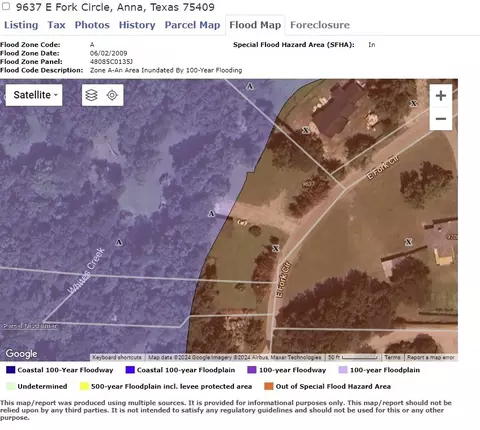Click the 9637 parcel marker on the map
Image resolution: width=480 pixels, height=430 pixels.
tap(308, 184)
